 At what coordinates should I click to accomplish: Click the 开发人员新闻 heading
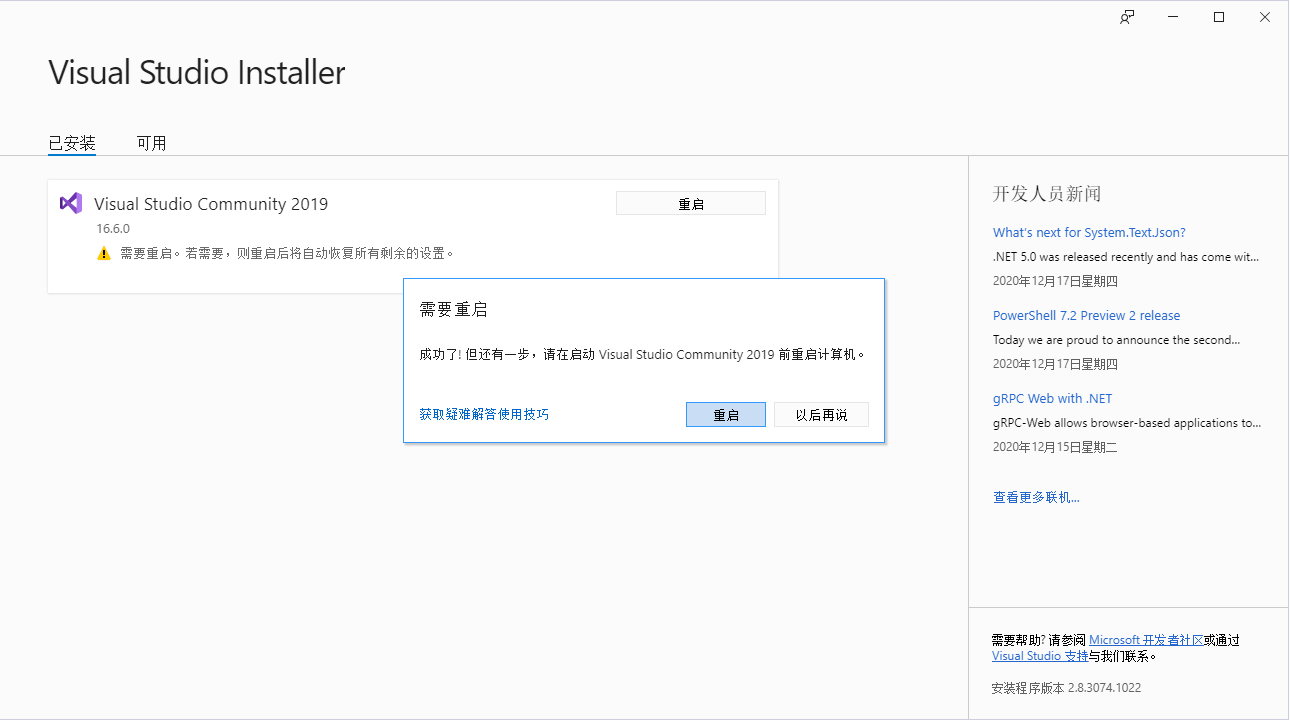(x=1047, y=194)
